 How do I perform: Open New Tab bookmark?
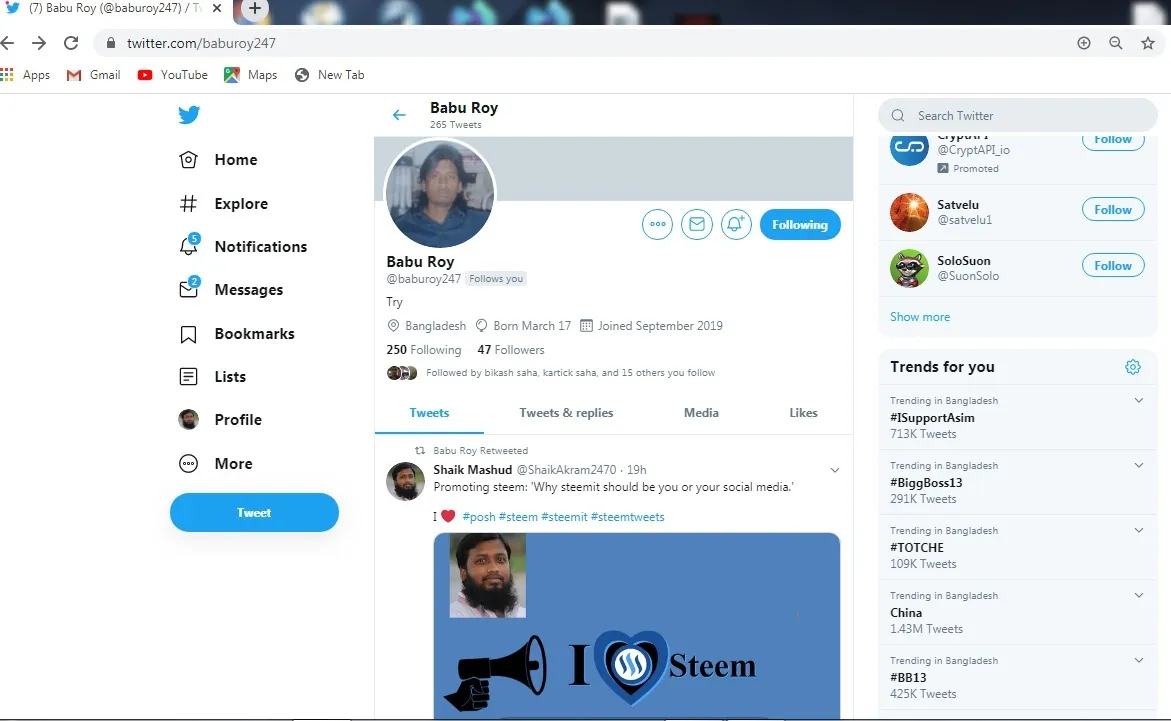coord(329,75)
